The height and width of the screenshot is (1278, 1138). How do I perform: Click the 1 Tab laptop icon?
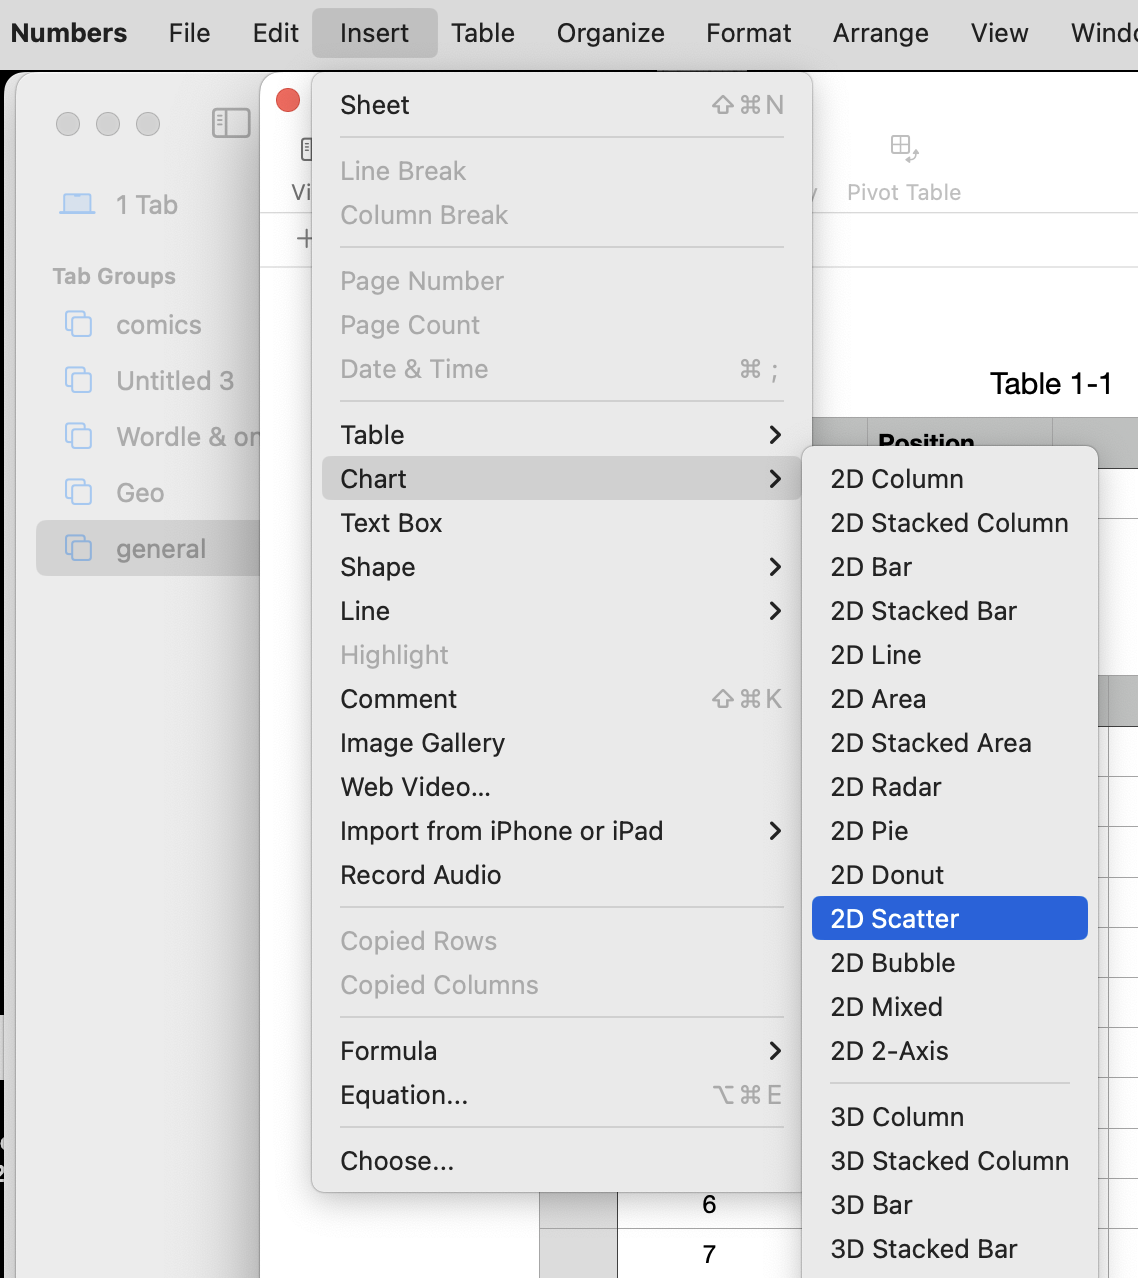pyautogui.click(x=77, y=204)
